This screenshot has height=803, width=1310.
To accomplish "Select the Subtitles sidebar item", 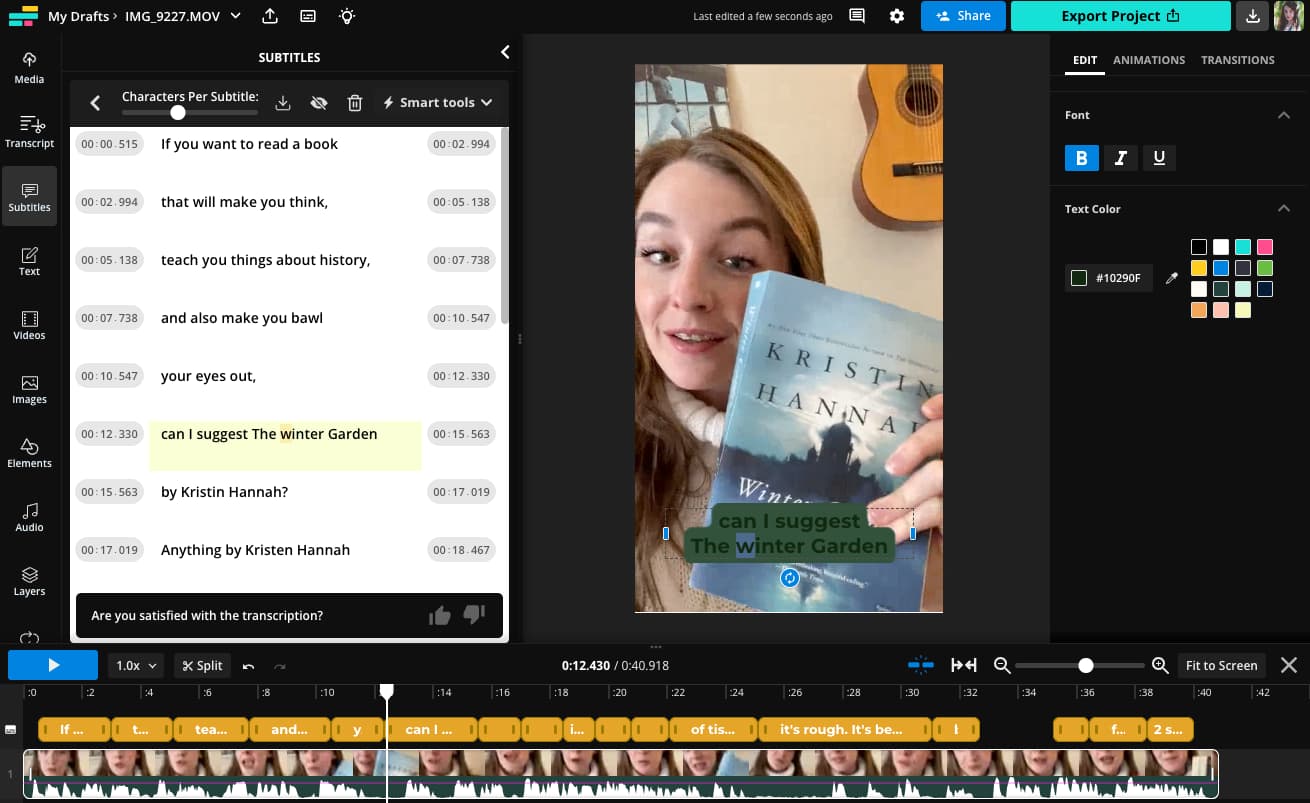I will (29, 196).
